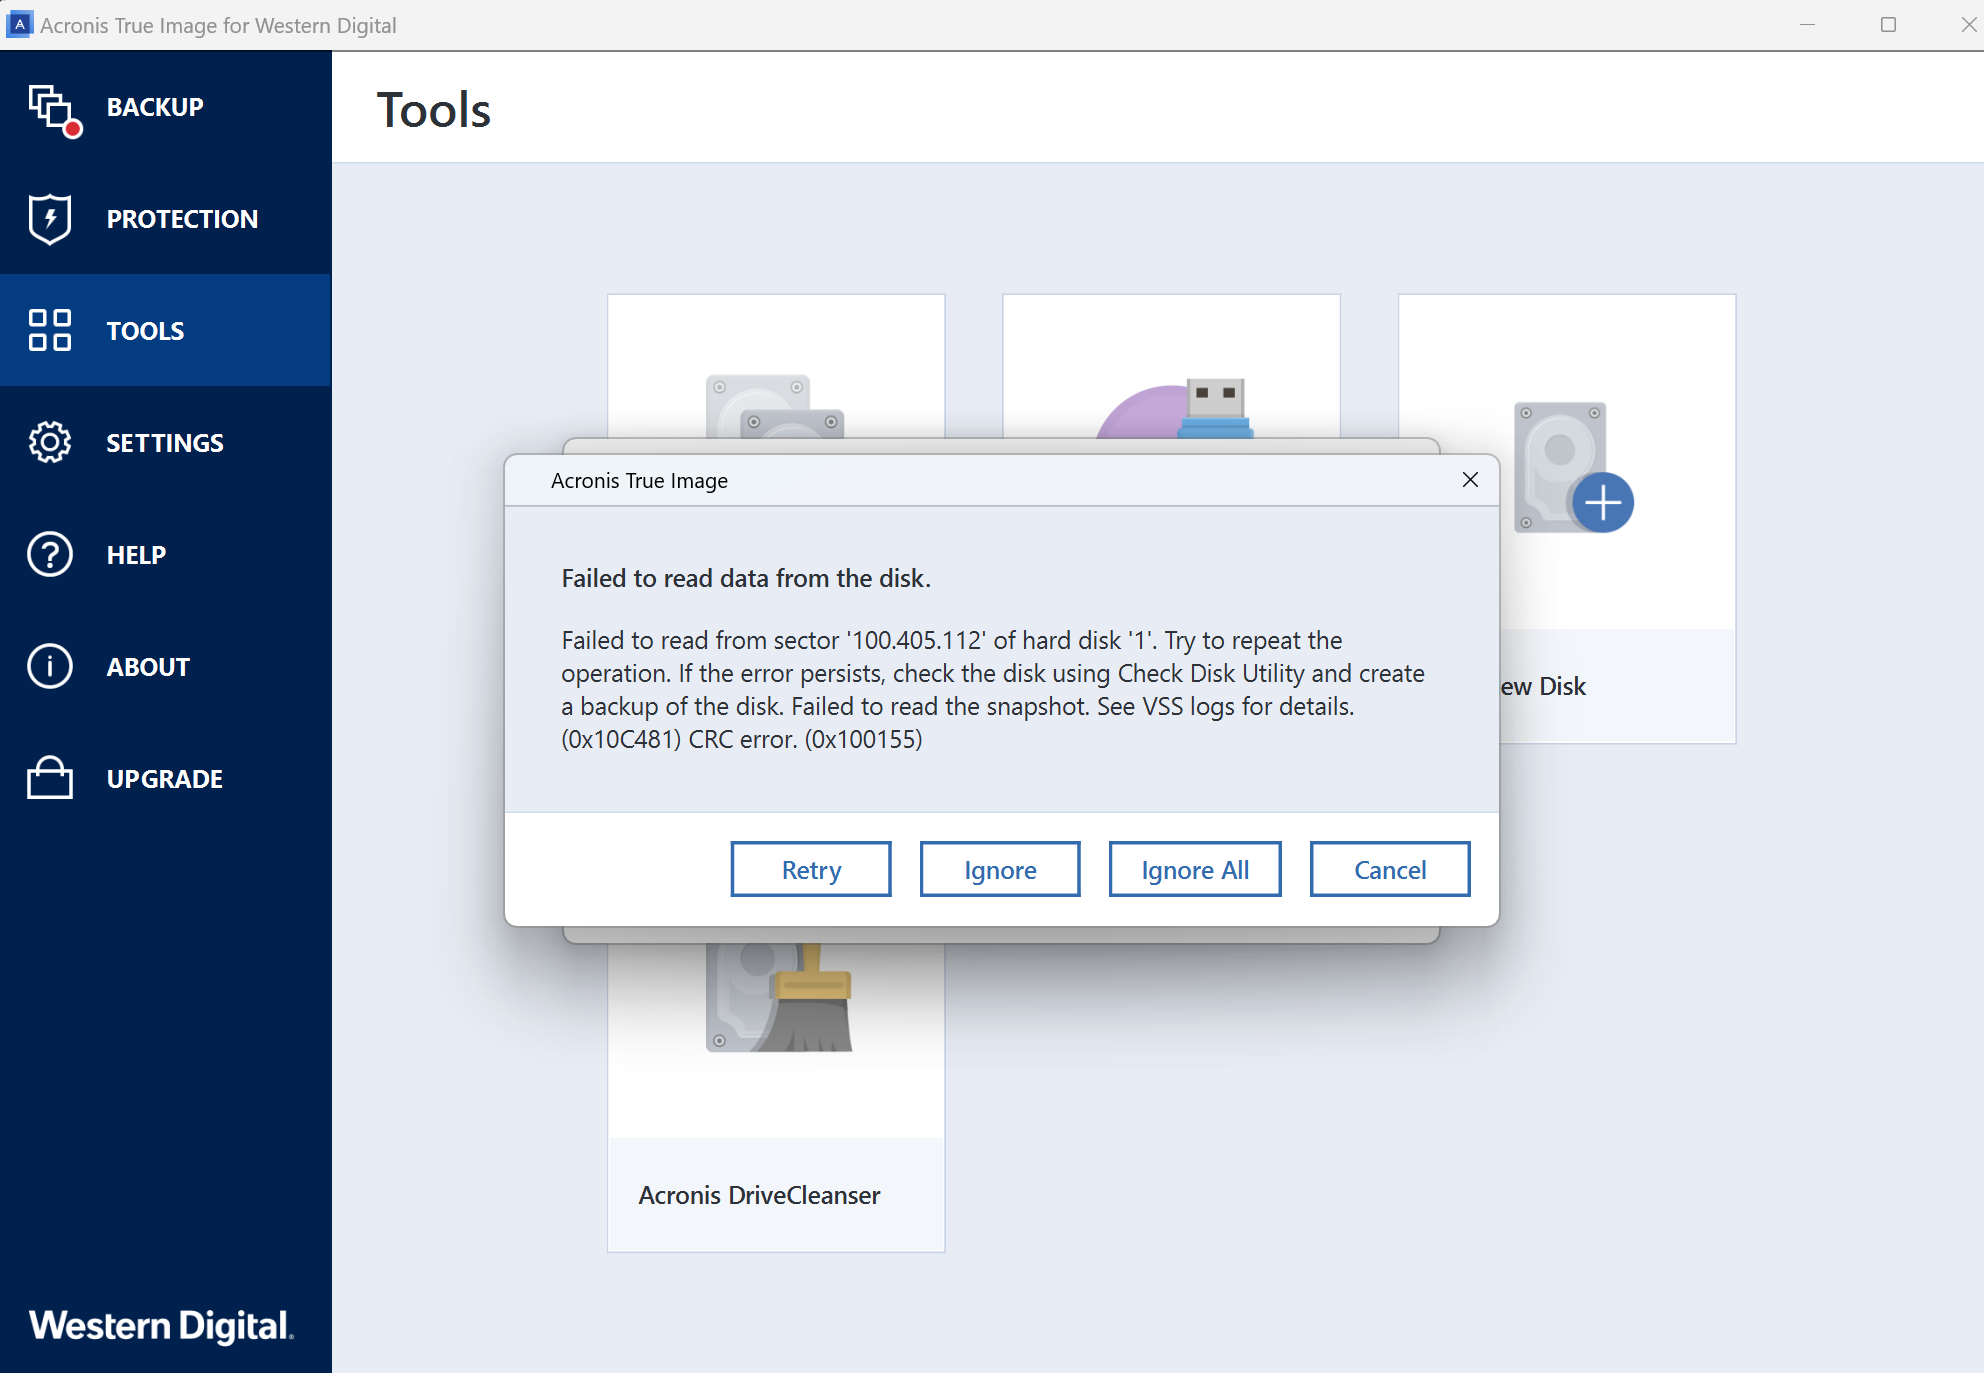
Task: Click the Add New Disk plus icon
Action: 1602,502
